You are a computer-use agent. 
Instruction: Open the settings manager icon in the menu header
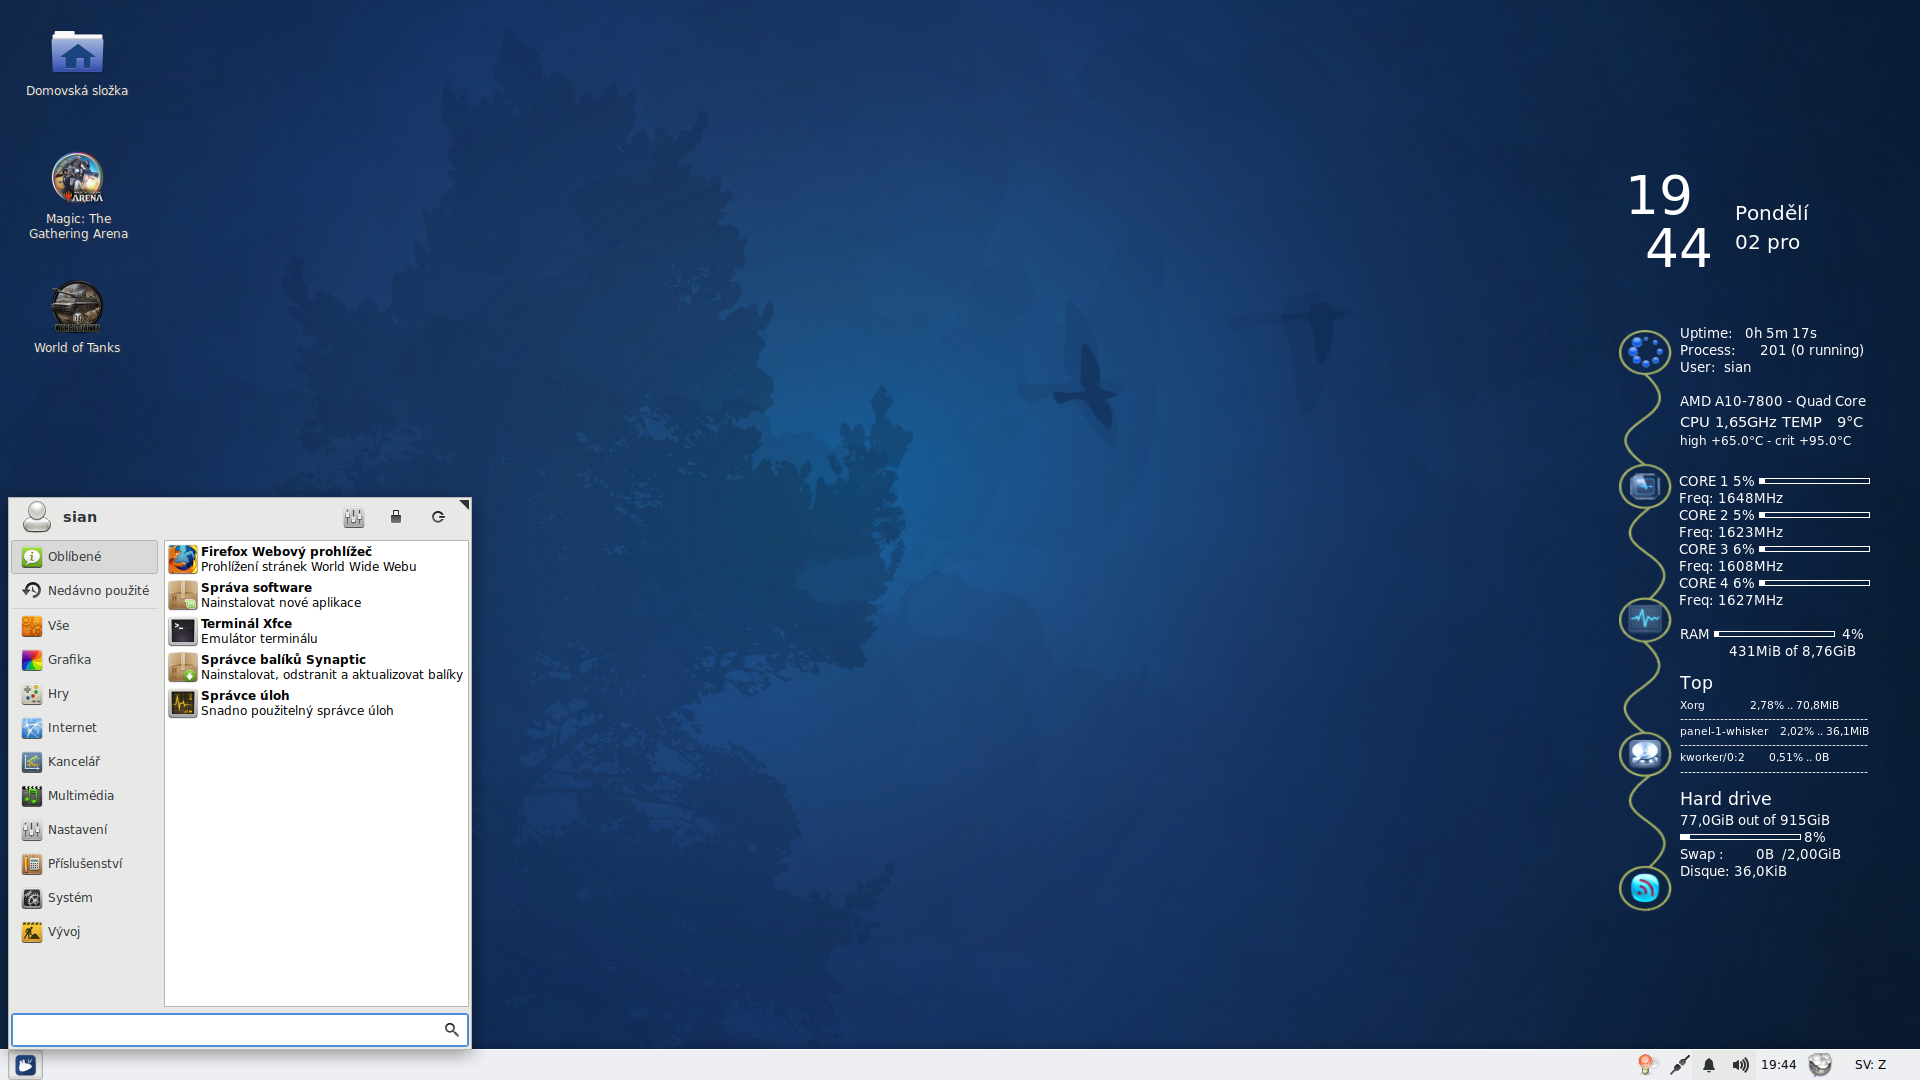(354, 517)
